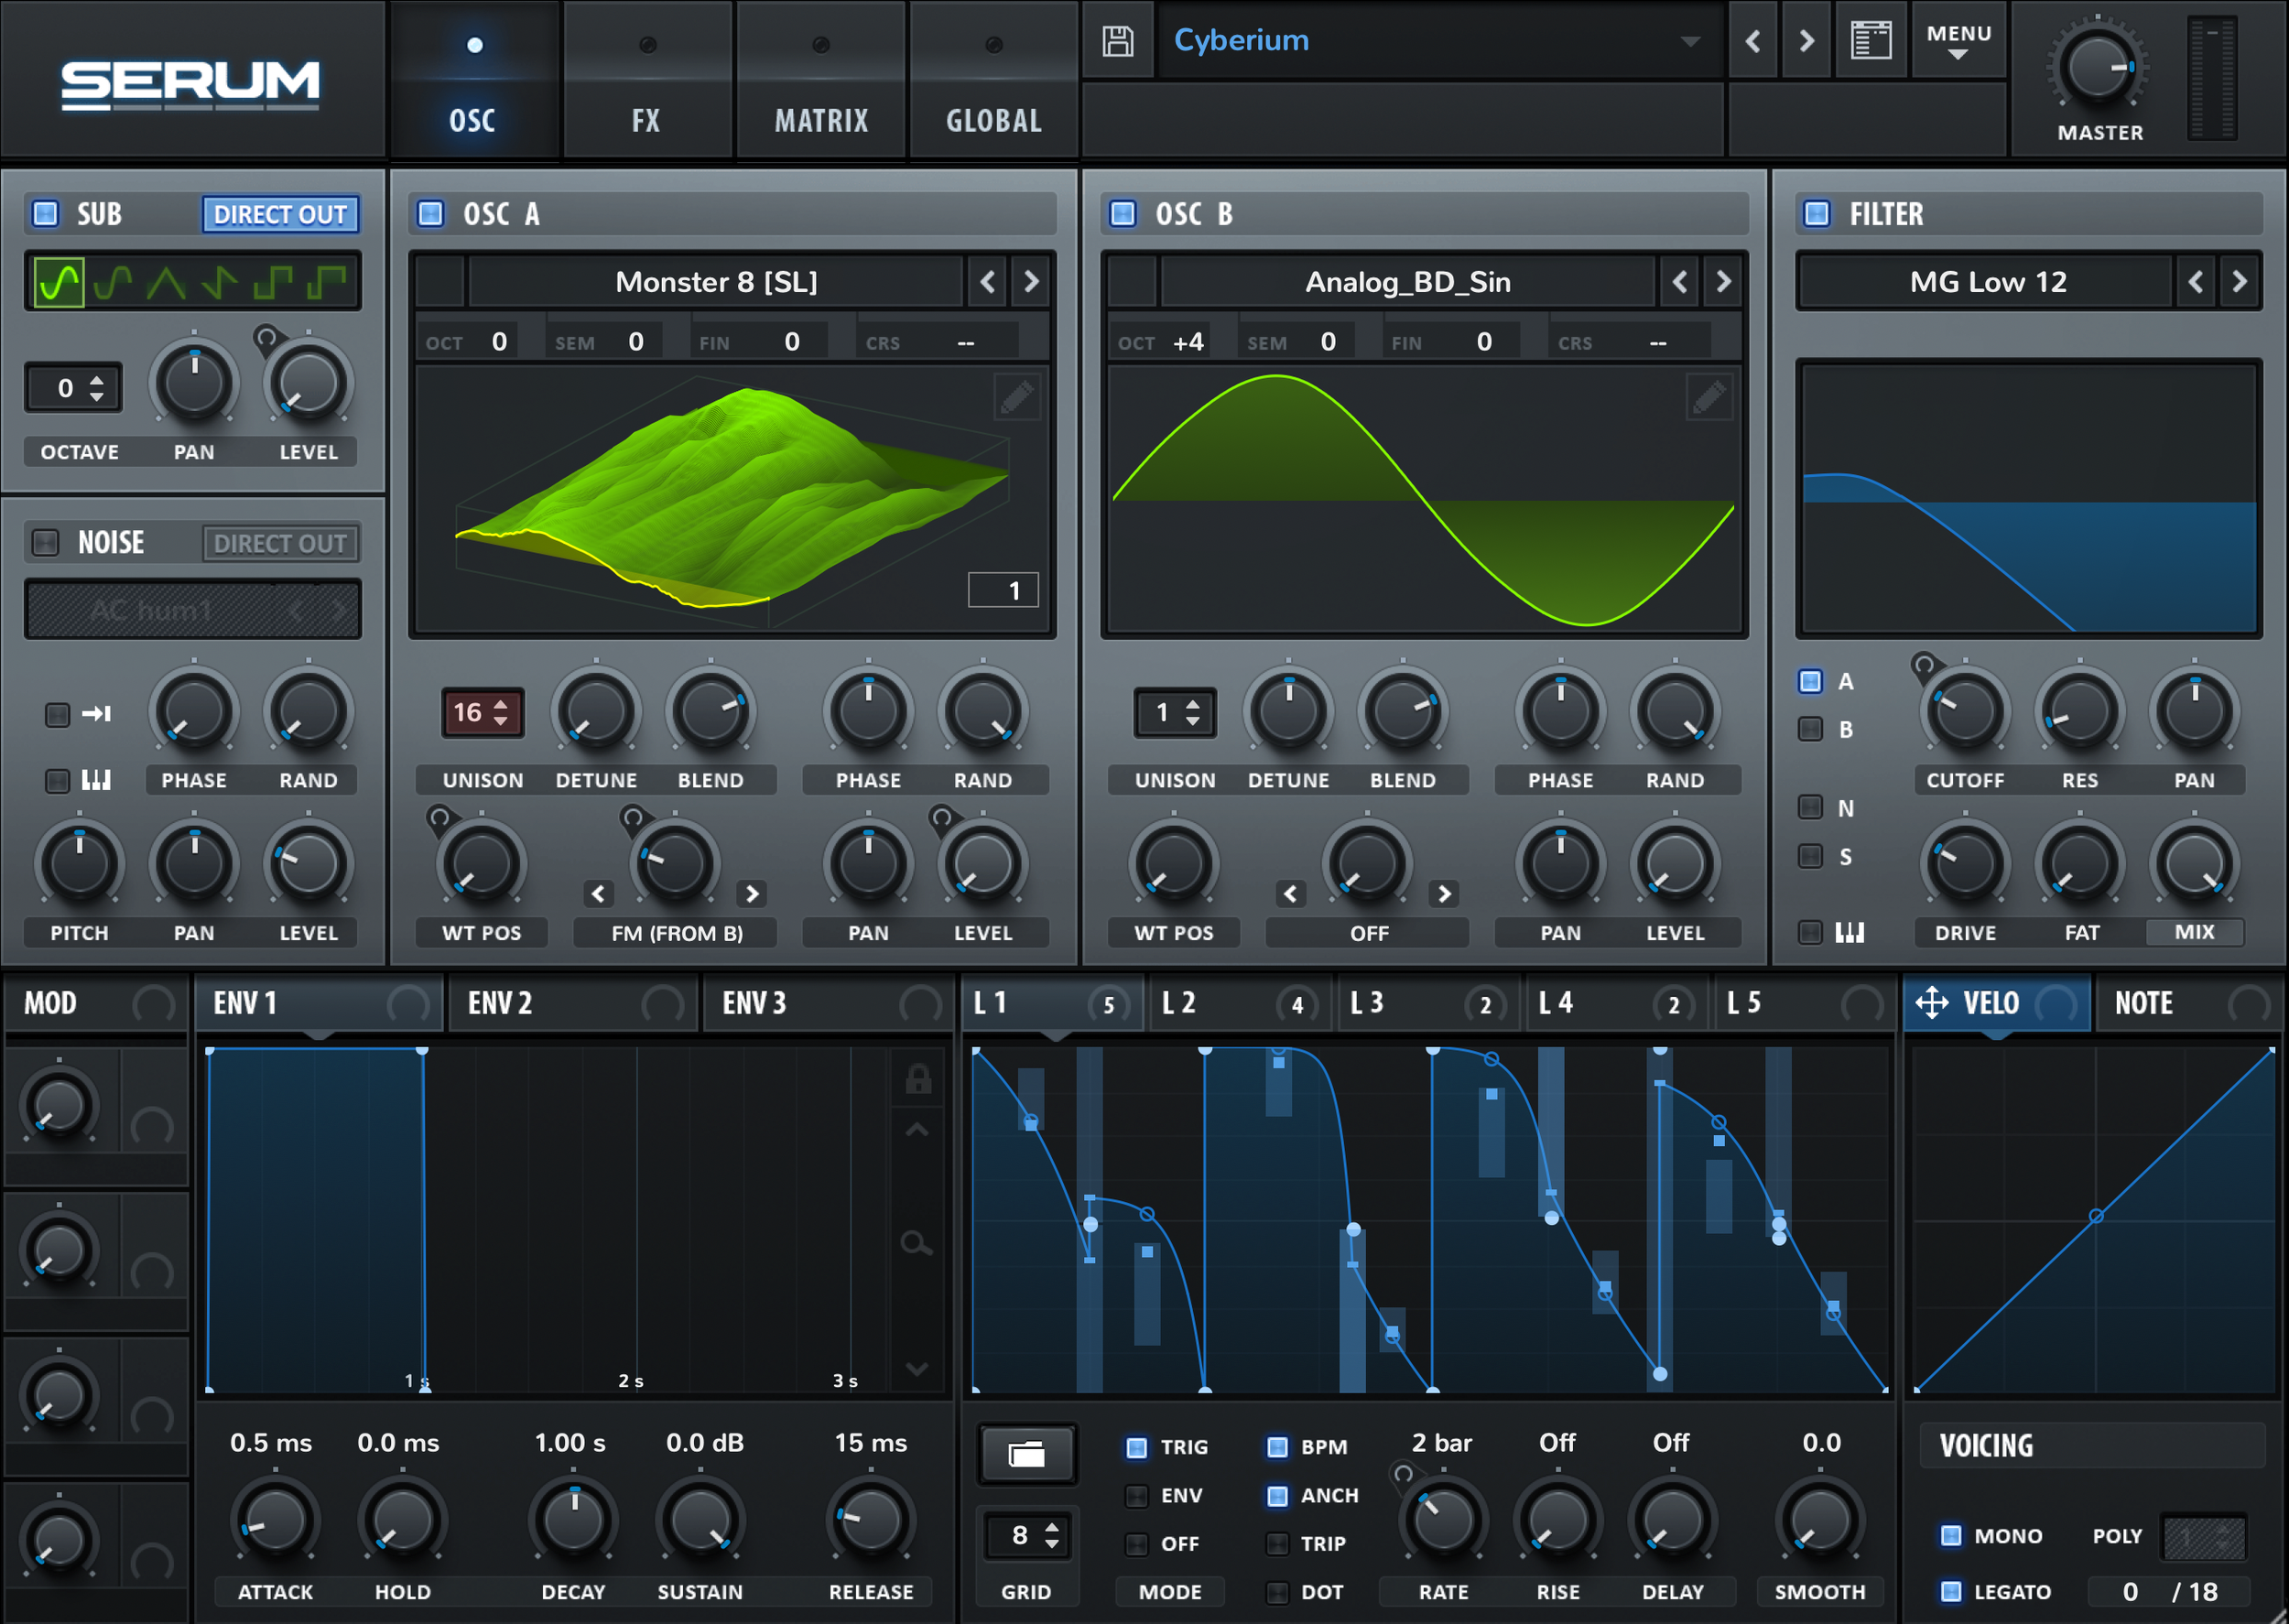Click the OSC B warp mode OFF label
The image size is (2289, 1624).
pos(1369,933)
